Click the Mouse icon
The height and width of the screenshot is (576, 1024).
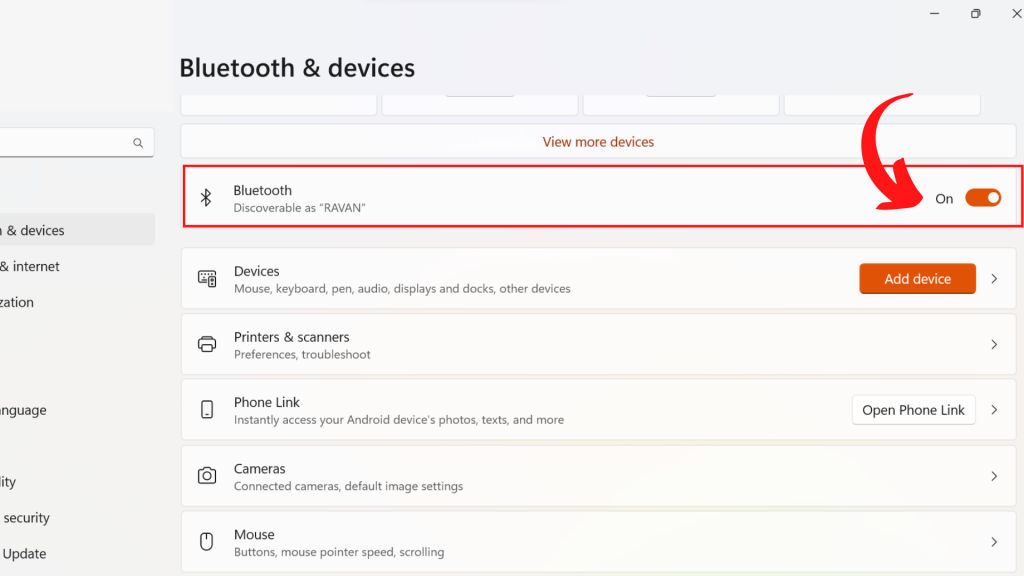point(206,541)
